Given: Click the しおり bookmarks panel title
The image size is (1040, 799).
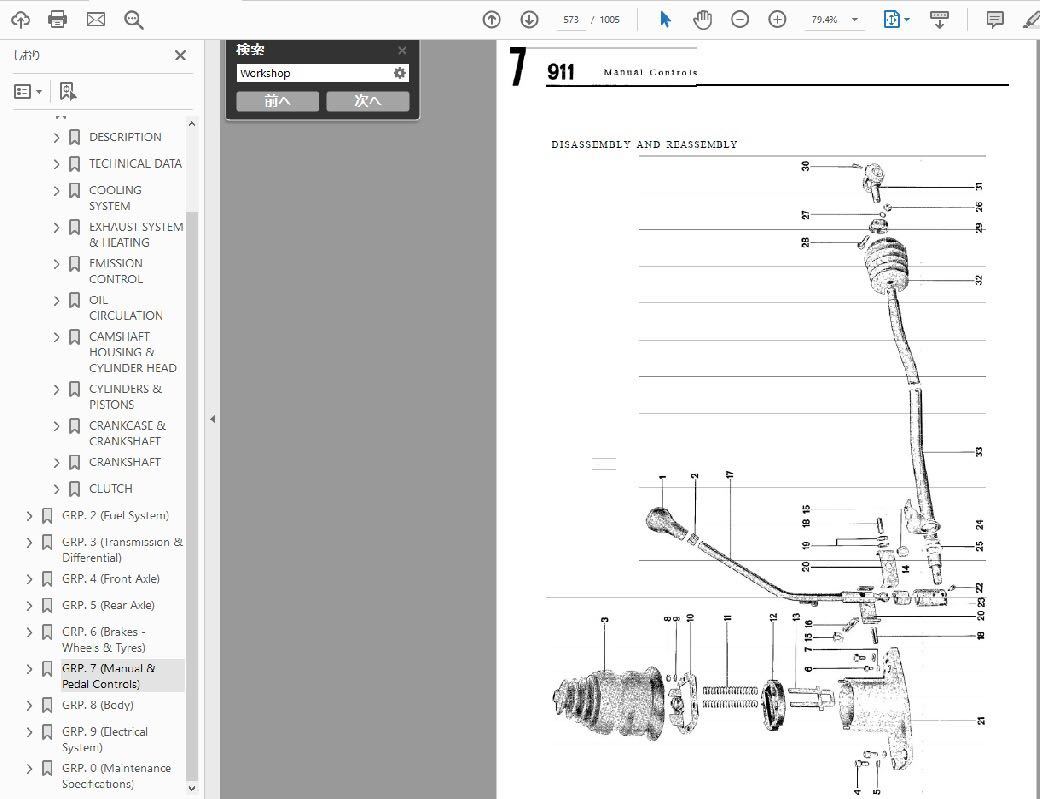Looking at the screenshot, I should coord(27,55).
